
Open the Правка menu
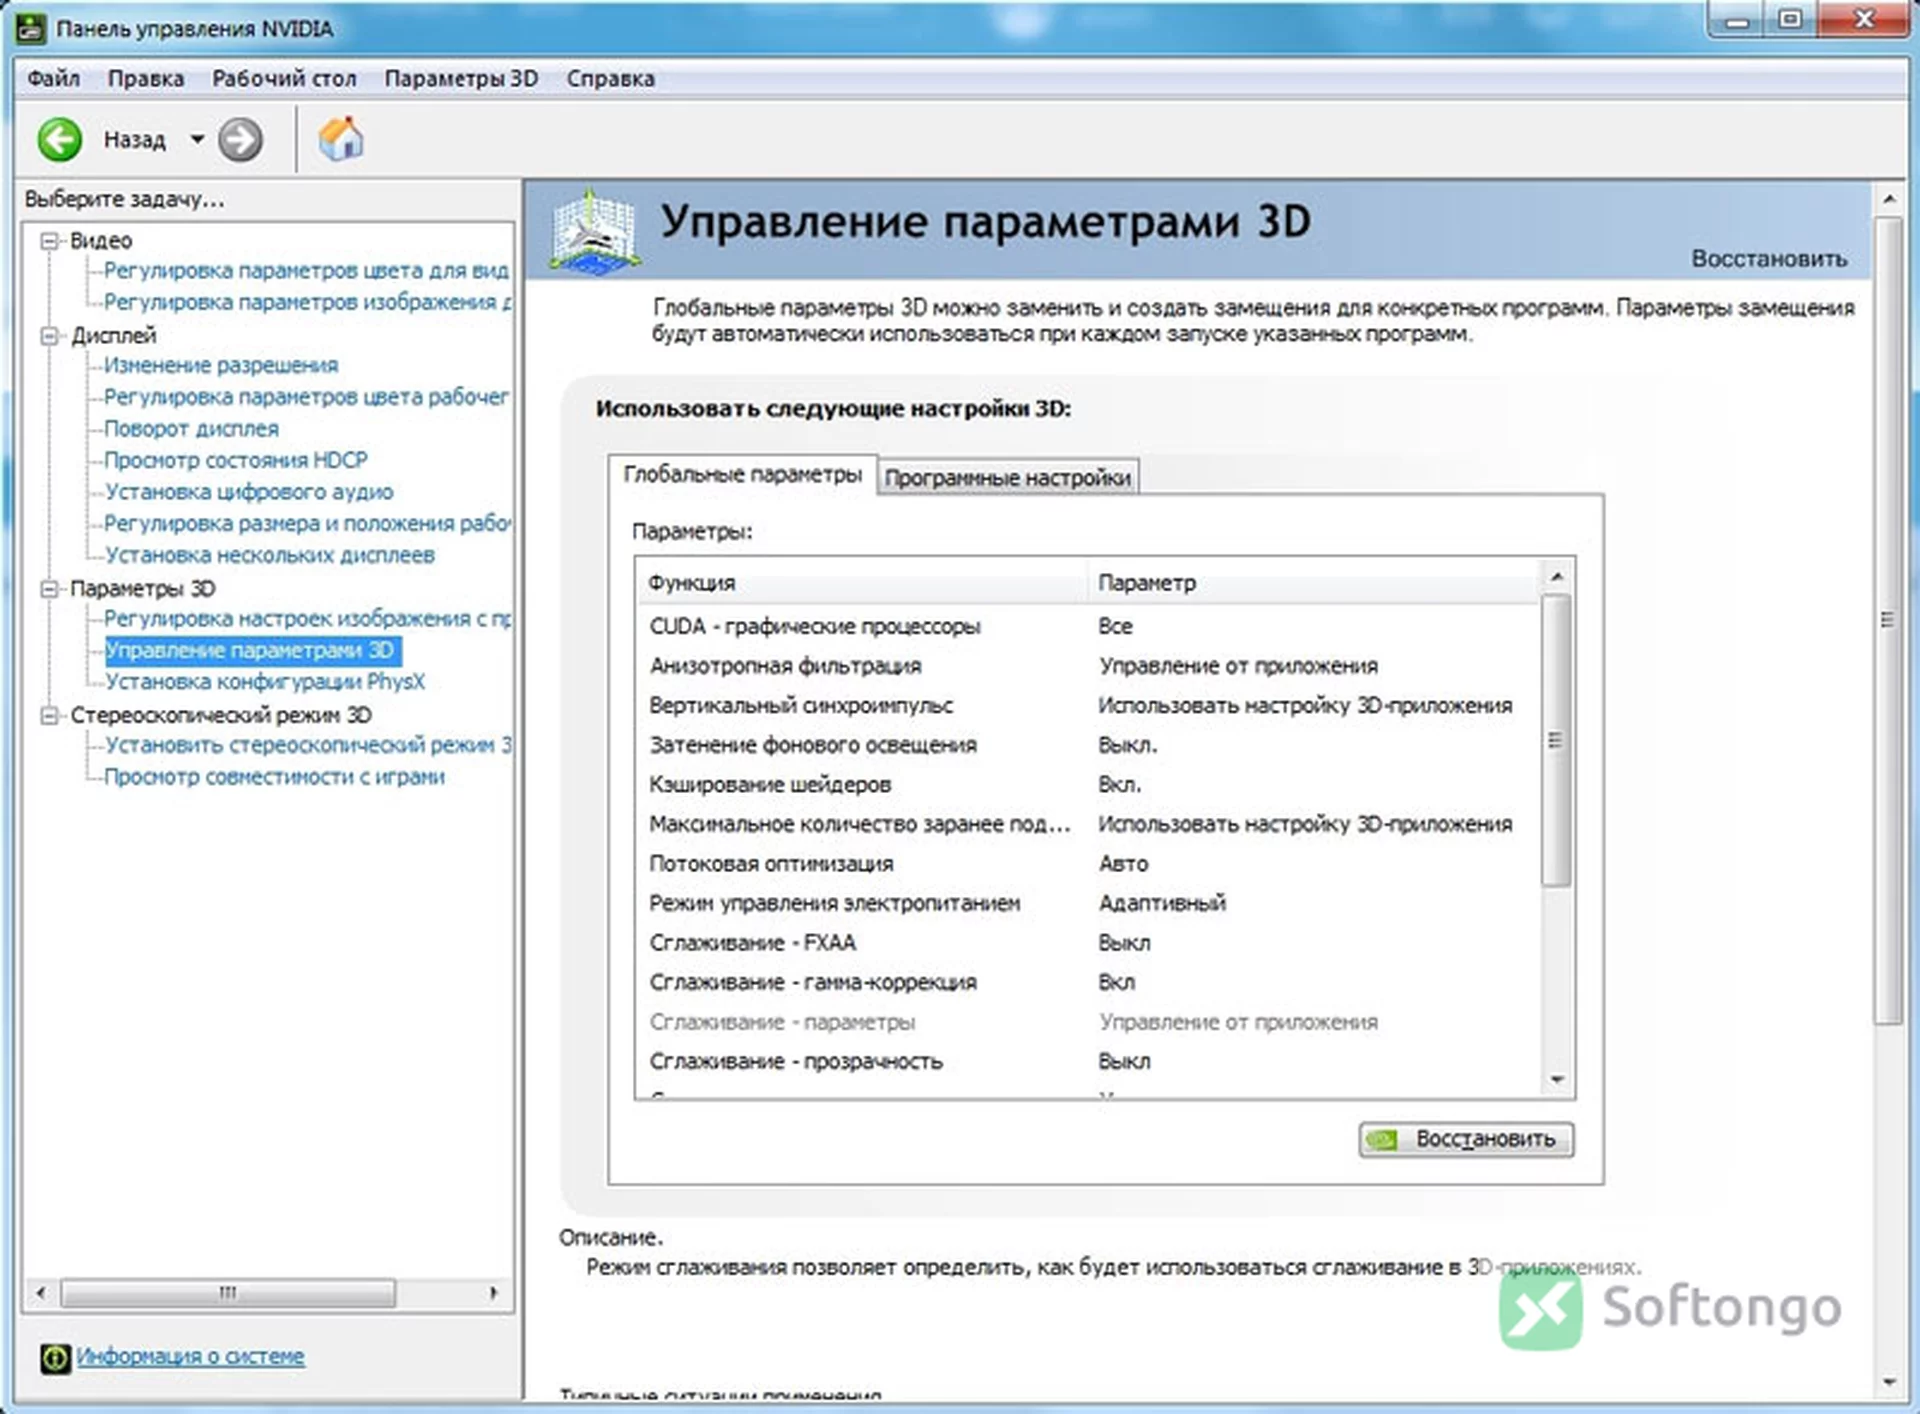click(x=146, y=78)
